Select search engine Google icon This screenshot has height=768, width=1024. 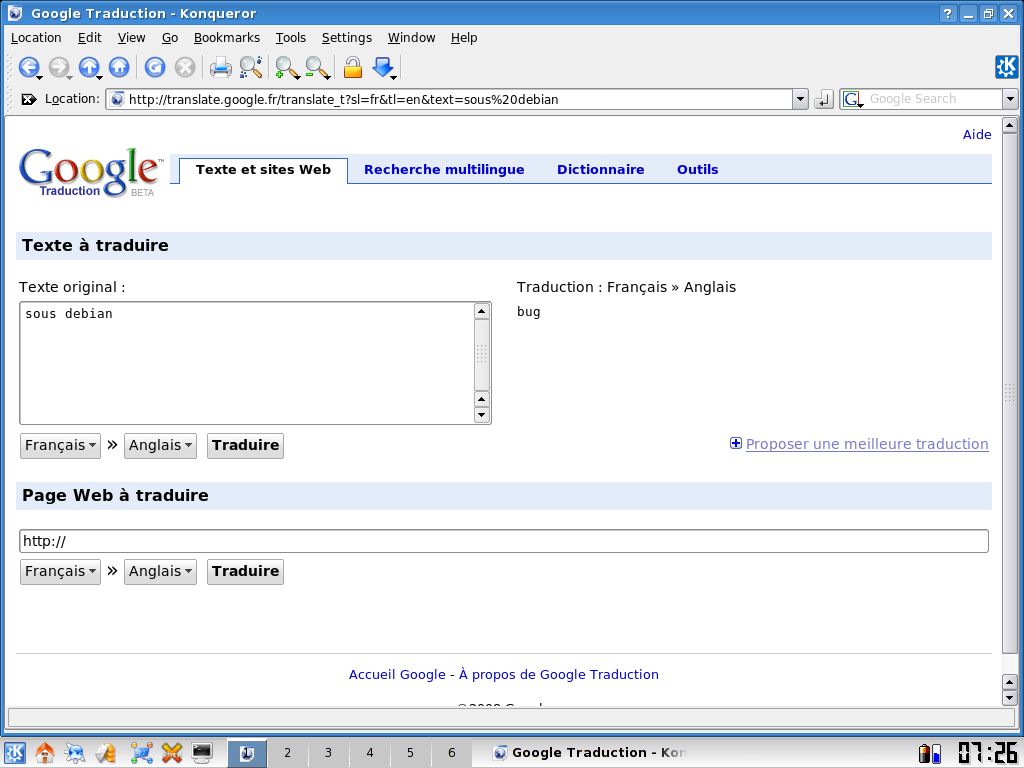pos(853,99)
